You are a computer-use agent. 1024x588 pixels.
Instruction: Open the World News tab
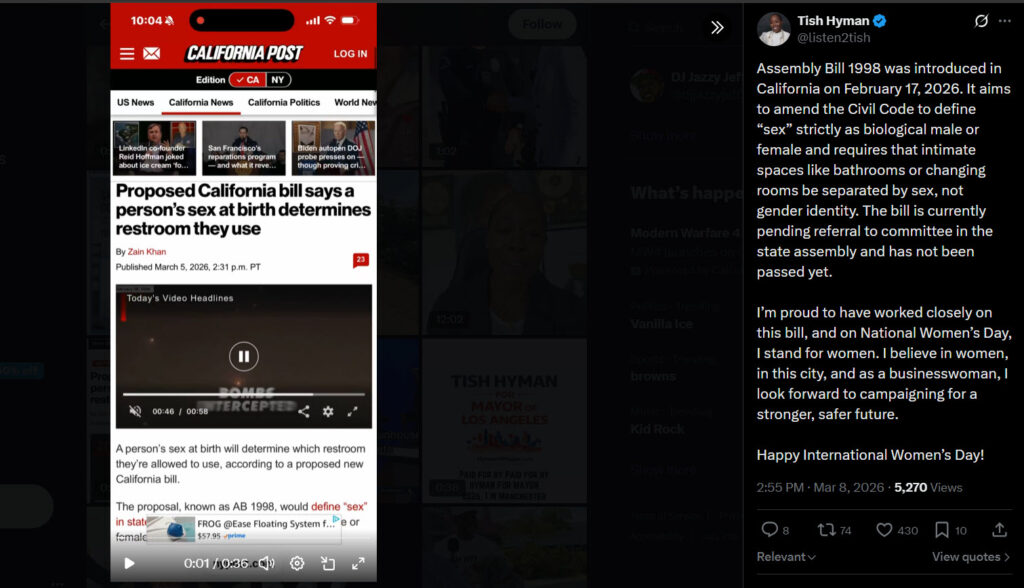pos(355,103)
